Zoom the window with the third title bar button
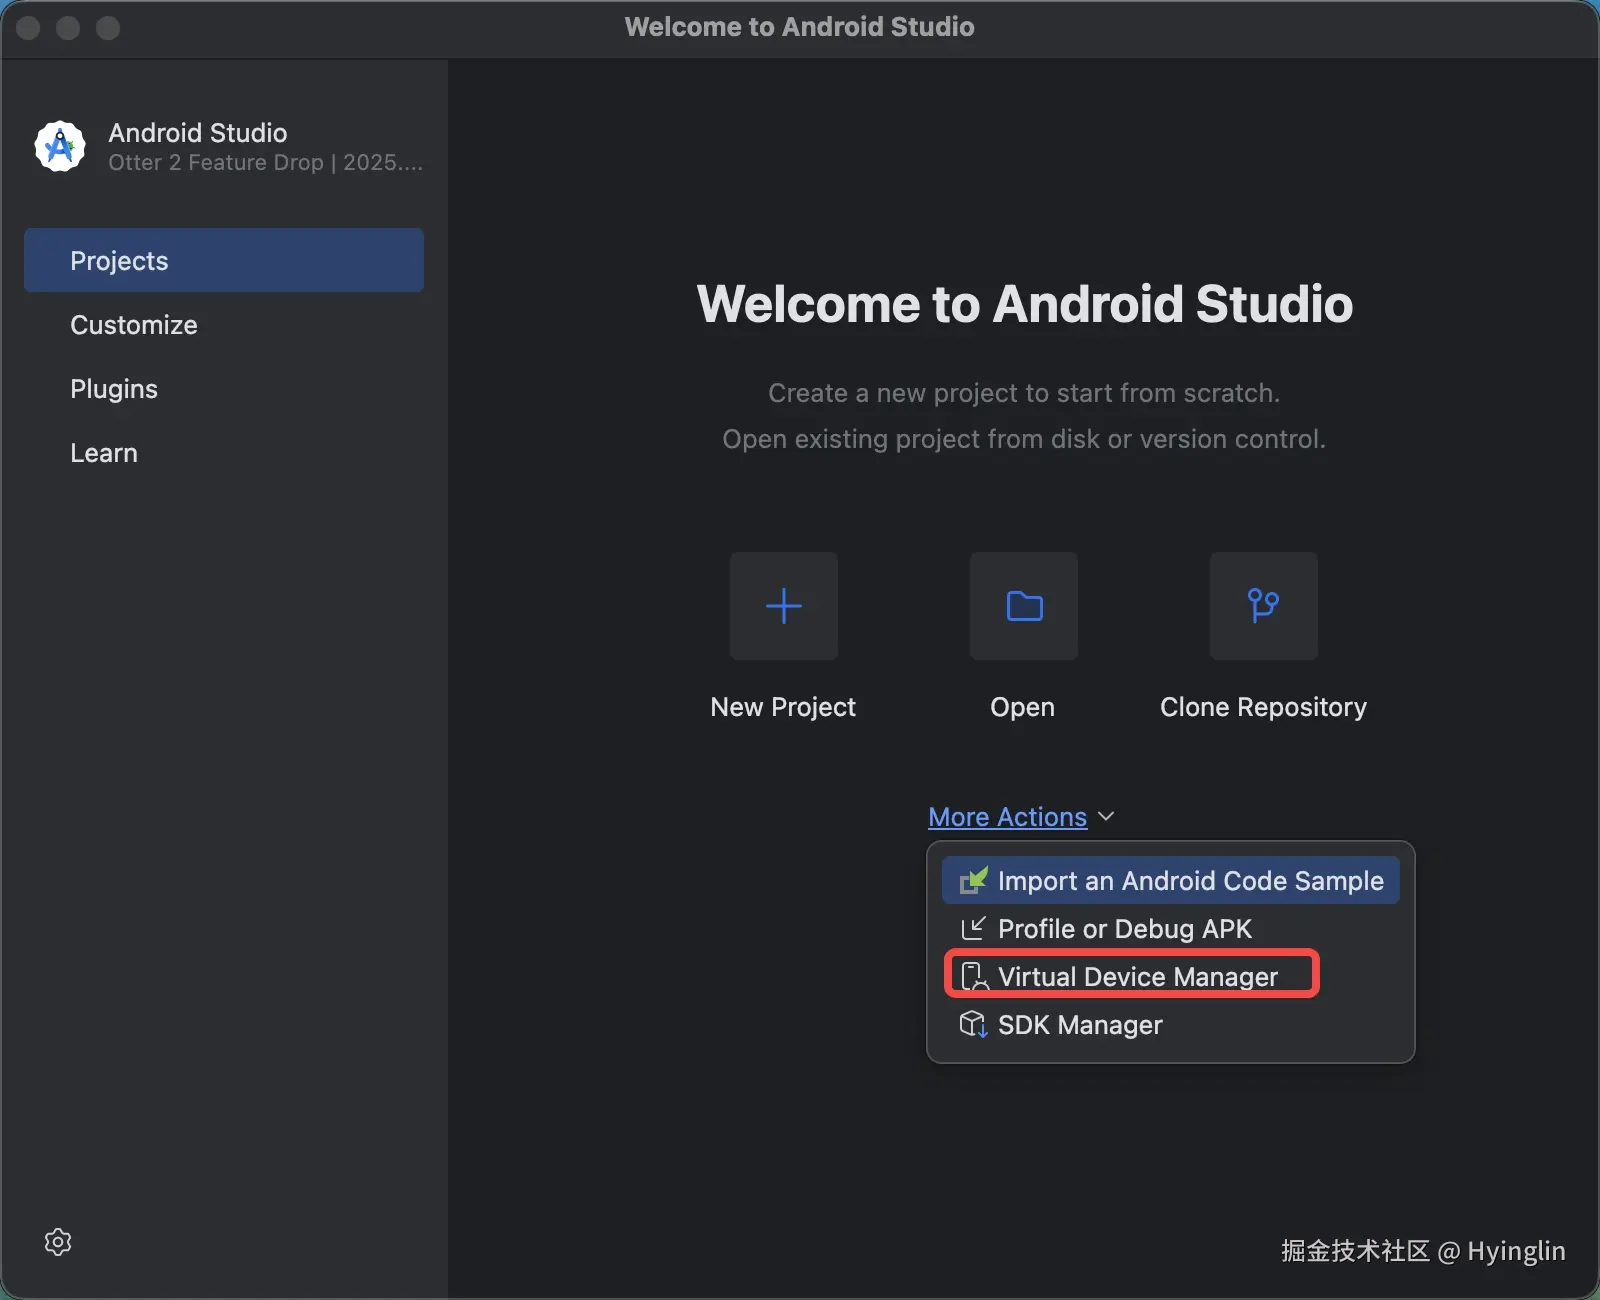 click(108, 28)
